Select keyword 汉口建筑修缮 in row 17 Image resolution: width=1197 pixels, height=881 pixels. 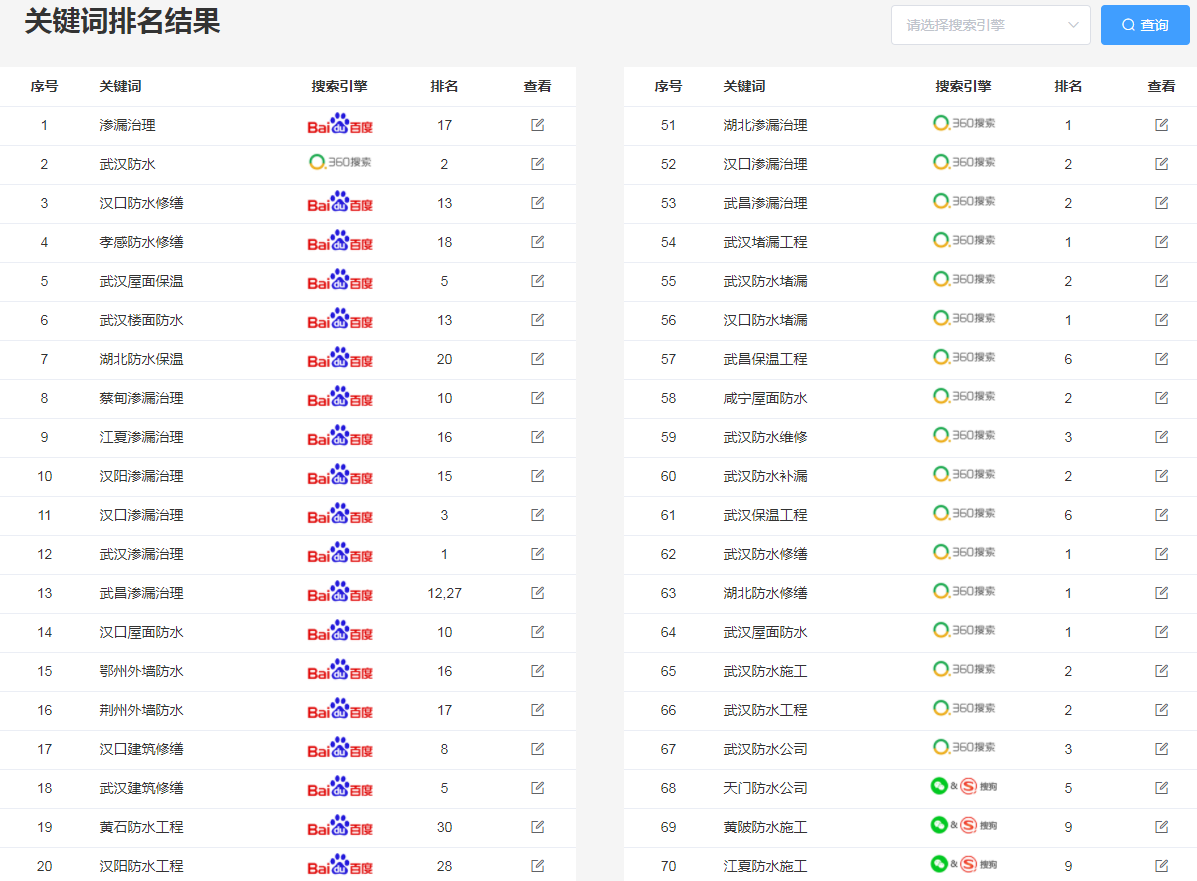click(x=141, y=749)
